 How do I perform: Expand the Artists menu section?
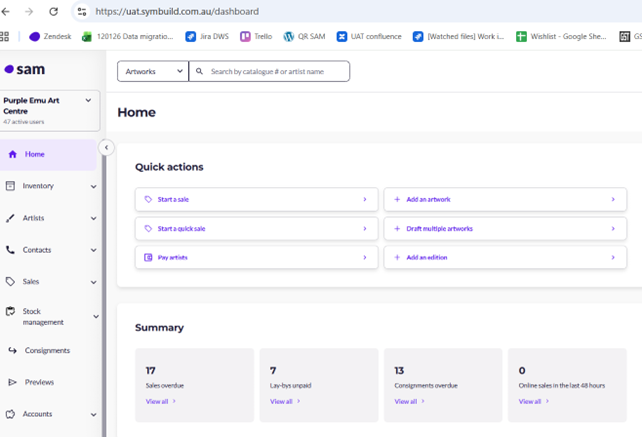pyautogui.click(x=93, y=219)
